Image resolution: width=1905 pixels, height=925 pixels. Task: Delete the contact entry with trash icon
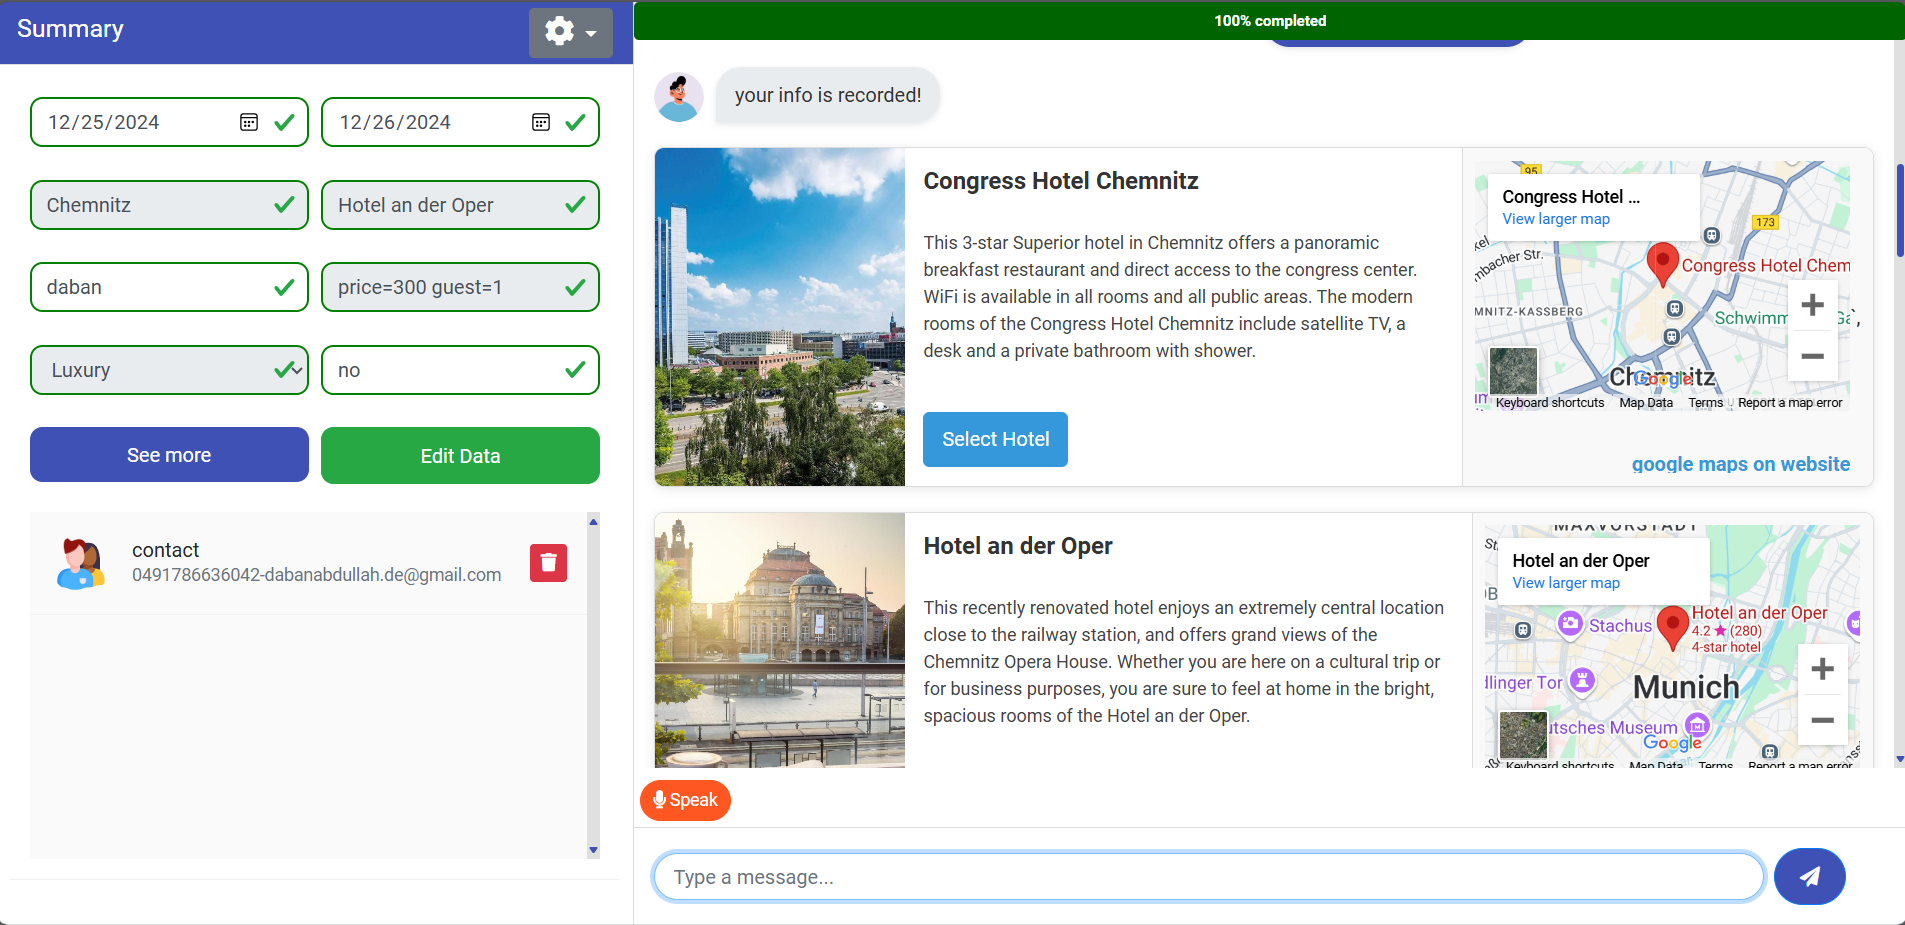tap(548, 563)
